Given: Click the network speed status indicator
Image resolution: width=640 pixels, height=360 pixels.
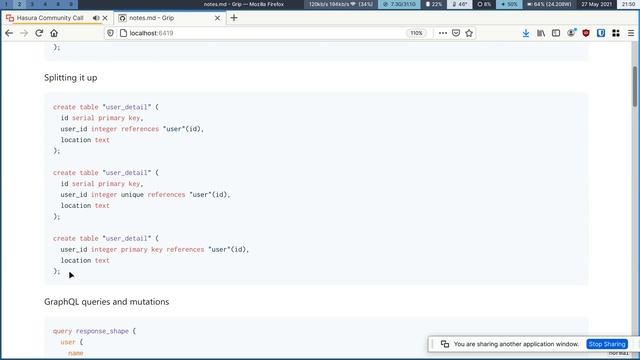Looking at the screenshot, I should tap(340, 4).
